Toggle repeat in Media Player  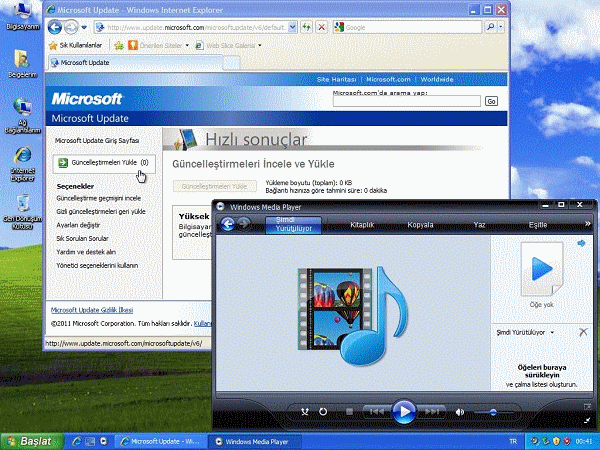click(323, 412)
